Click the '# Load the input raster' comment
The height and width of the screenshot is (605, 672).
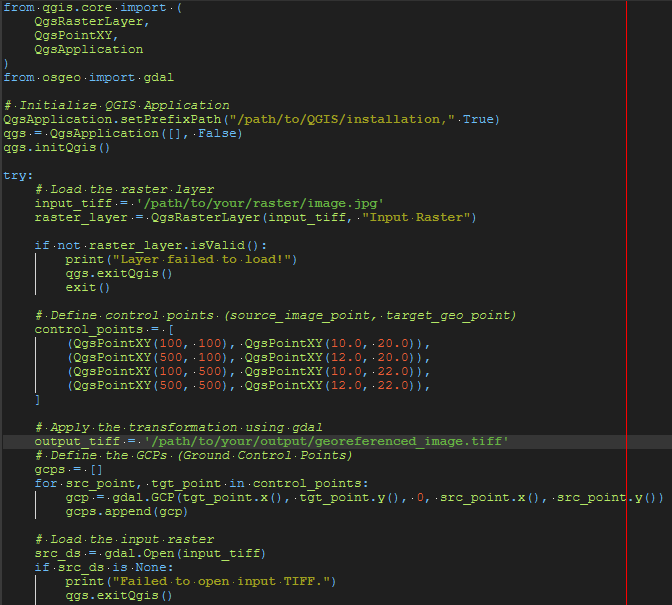tap(124, 539)
